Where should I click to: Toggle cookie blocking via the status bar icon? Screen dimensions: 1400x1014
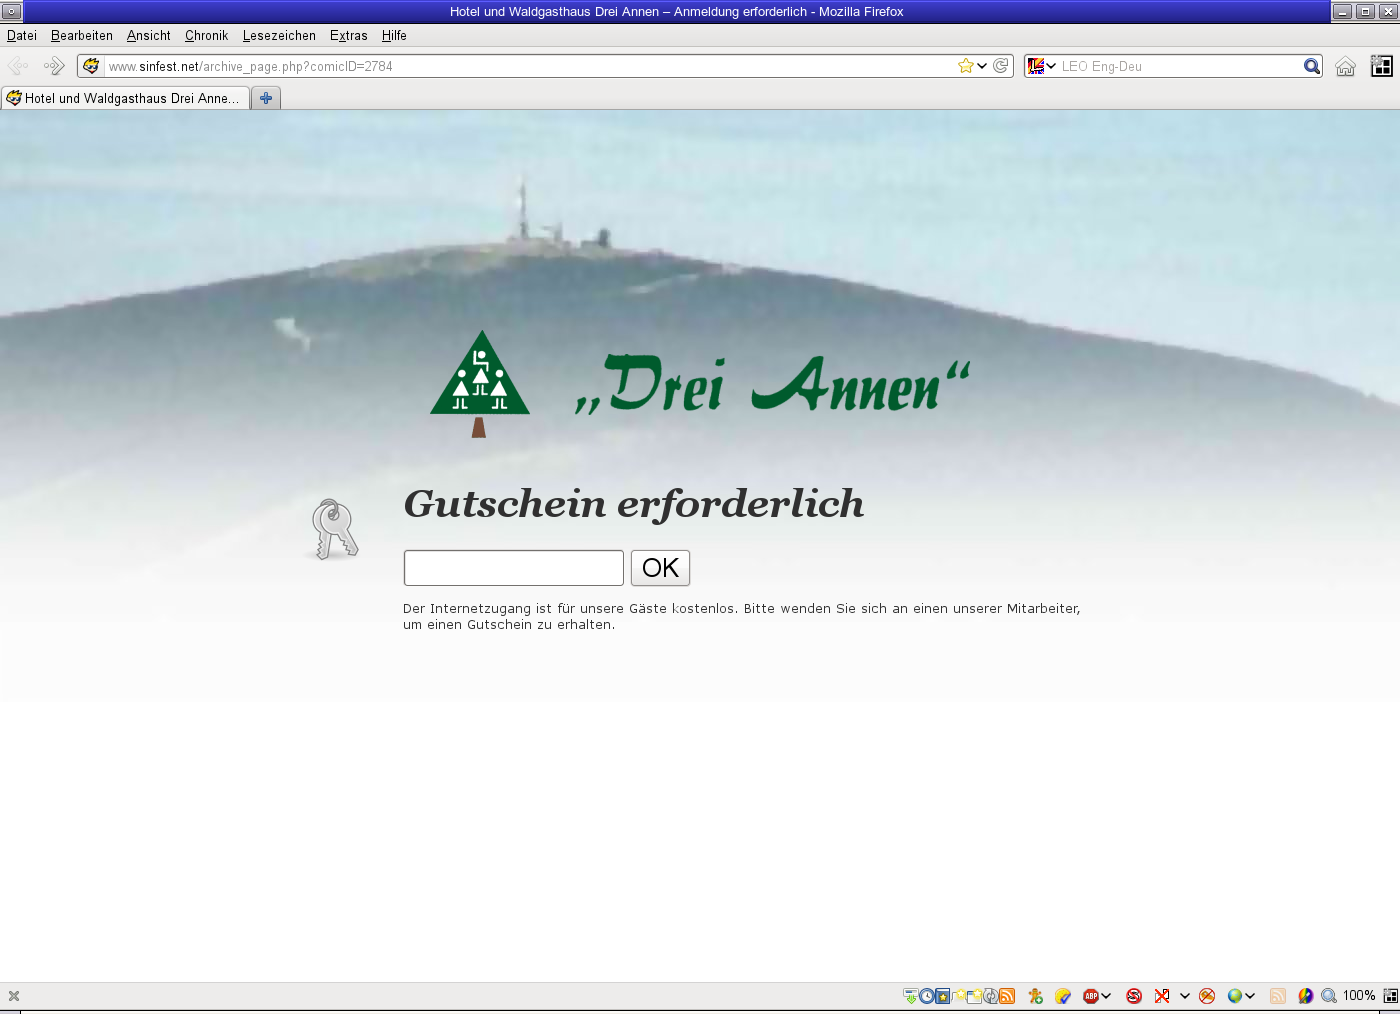[x=1205, y=995]
